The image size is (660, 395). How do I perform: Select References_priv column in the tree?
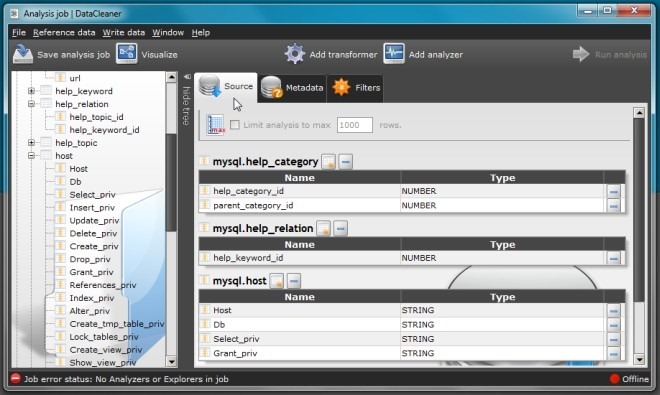pyautogui.click(x=103, y=285)
